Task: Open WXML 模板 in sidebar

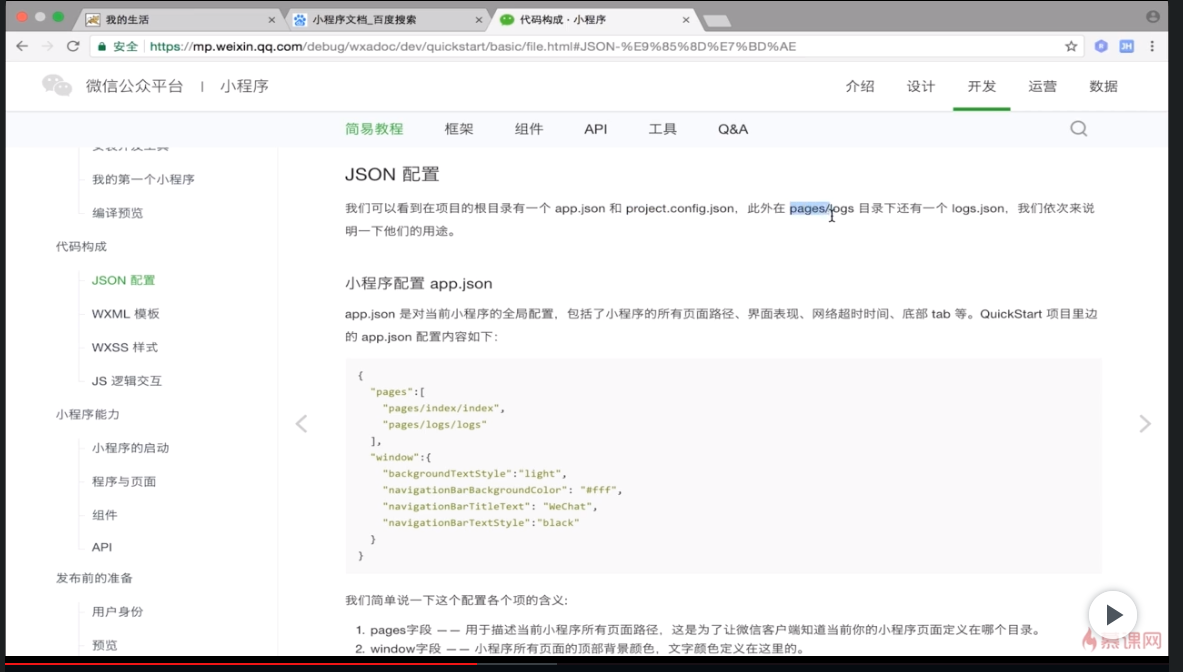Action: pos(125,314)
